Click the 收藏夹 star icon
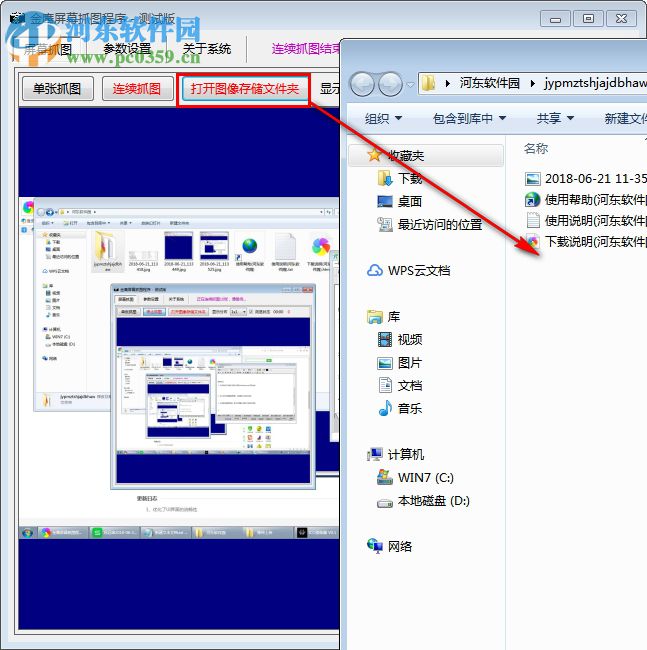This screenshot has width=647, height=650. (374, 155)
